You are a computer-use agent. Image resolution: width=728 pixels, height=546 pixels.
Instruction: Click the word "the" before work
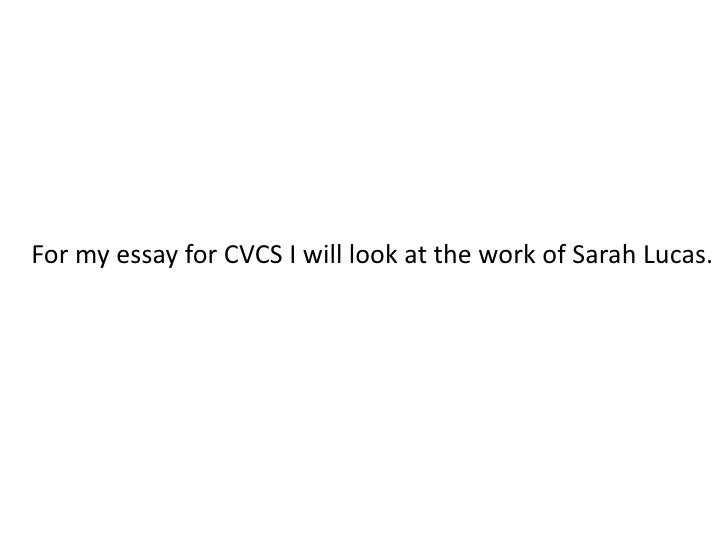(452, 254)
